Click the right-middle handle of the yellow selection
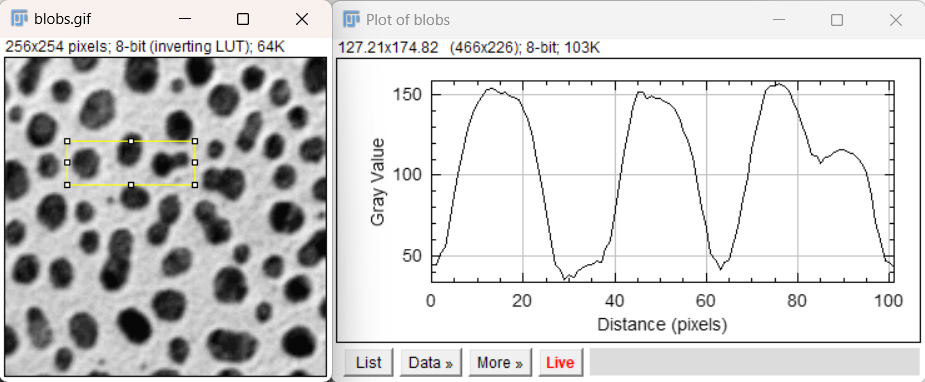Image resolution: width=925 pixels, height=382 pixels. pos(195,163)
